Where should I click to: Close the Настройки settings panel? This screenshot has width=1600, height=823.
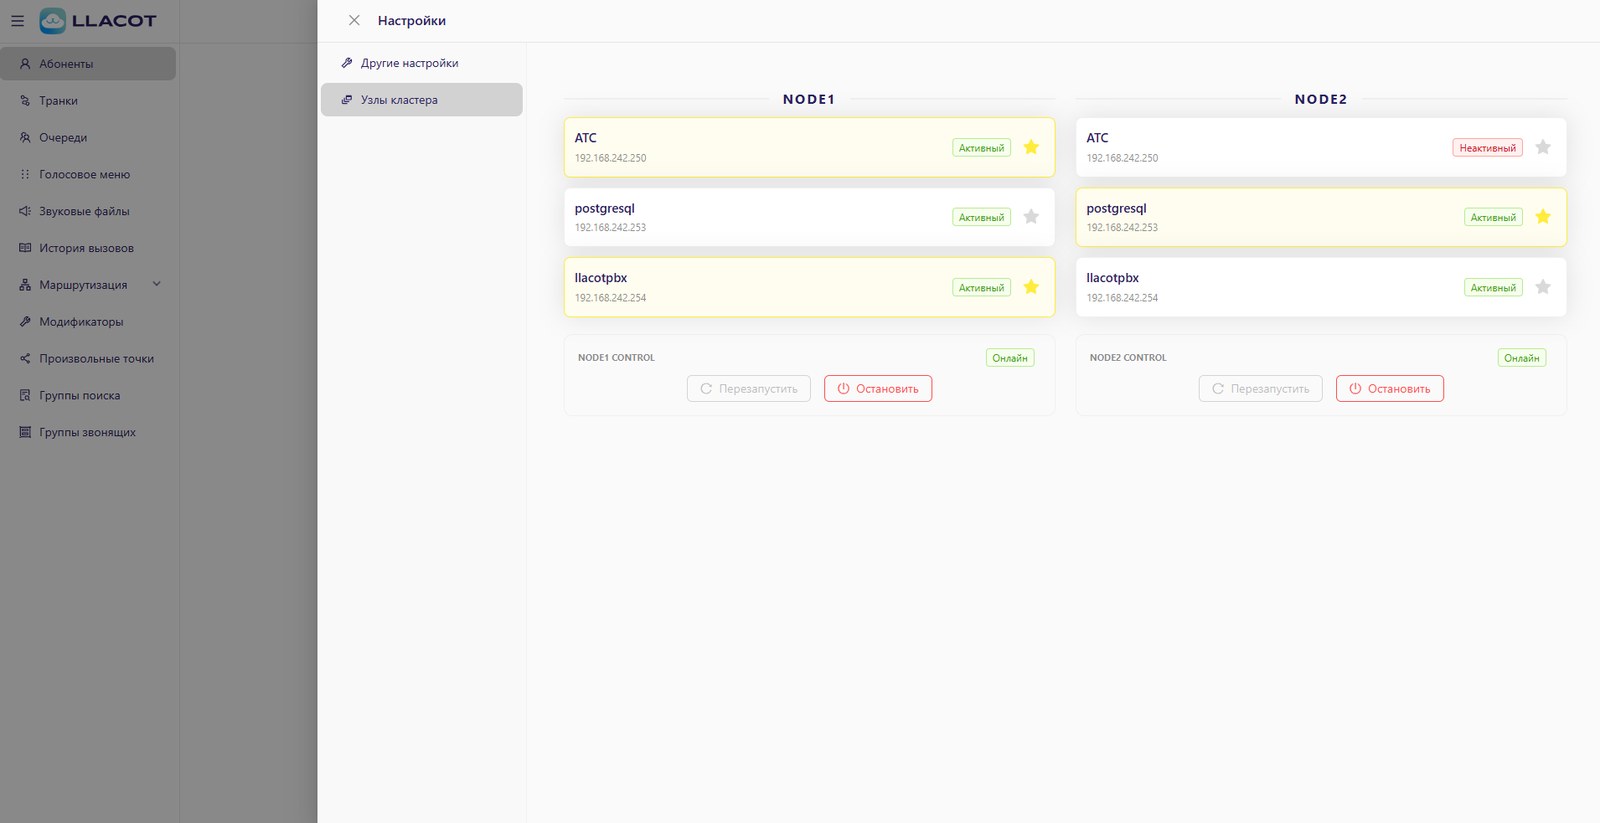click(x=354, y=20)
